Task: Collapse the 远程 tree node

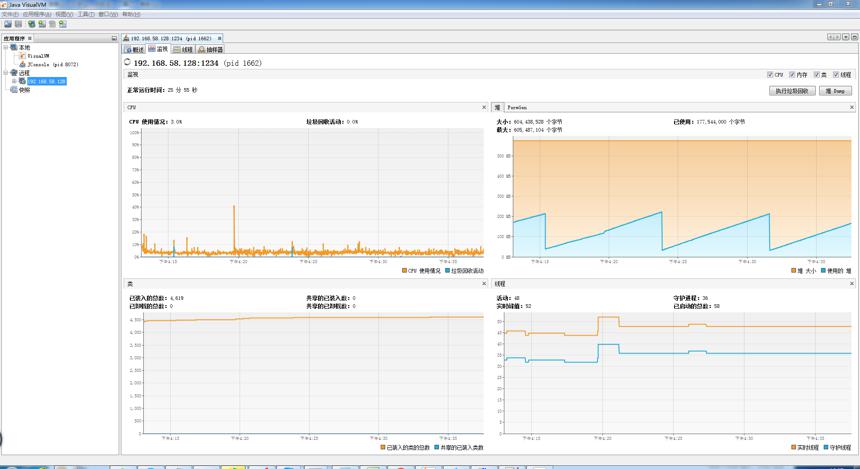Action: pos(6,73)
